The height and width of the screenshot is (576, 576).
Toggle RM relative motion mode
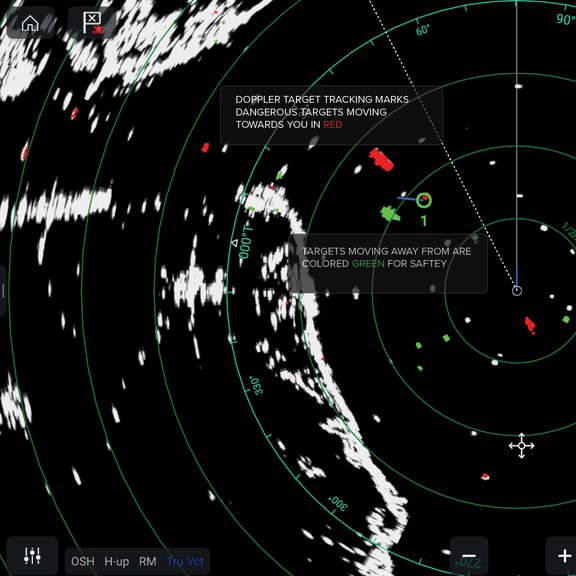pyautogui.click(x=148, y=561)
